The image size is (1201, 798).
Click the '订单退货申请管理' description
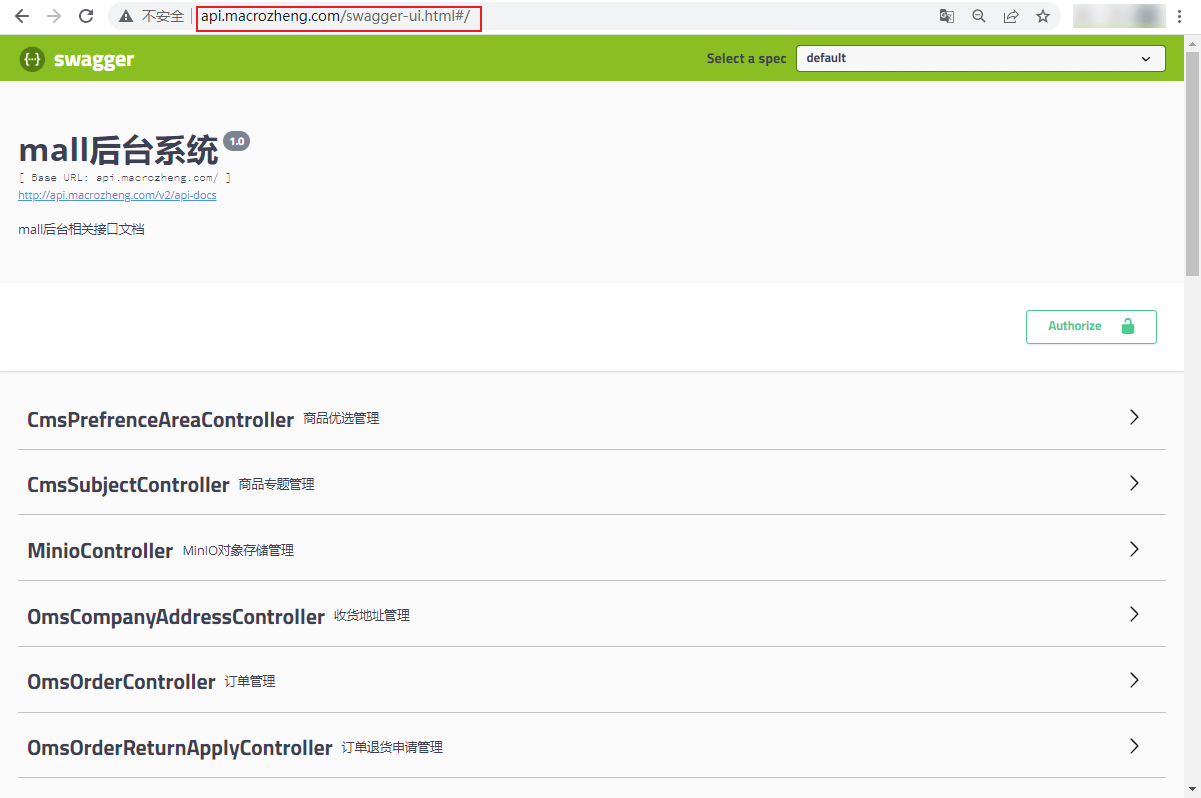coord(392,748)
